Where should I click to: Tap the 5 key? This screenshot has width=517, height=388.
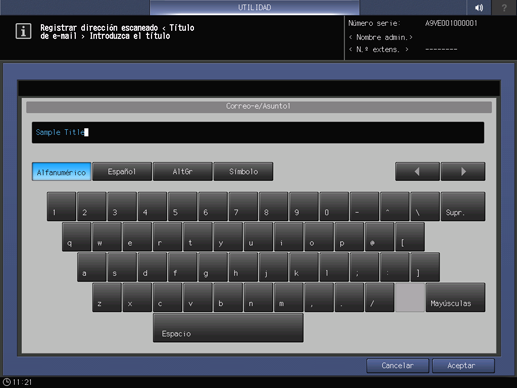point(183,206)
